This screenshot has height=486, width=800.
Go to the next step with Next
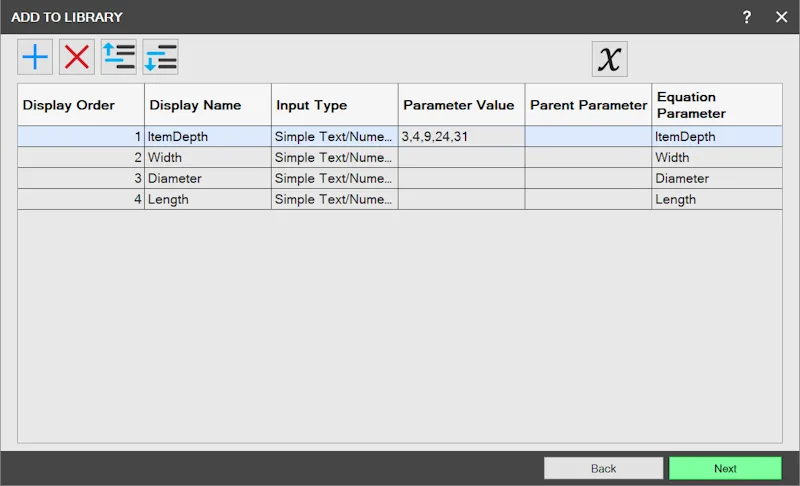(725, 468)
